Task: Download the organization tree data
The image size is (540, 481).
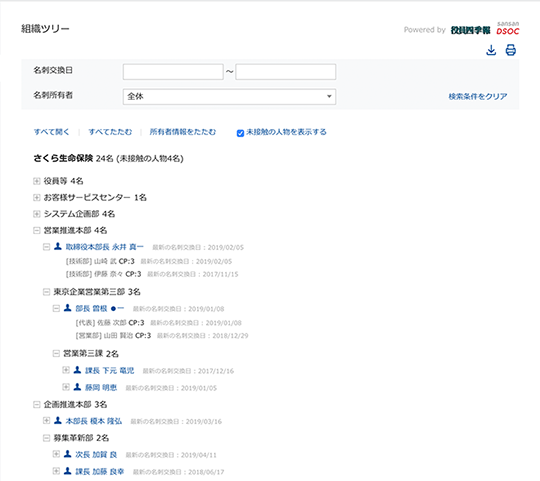Action: click(x=491, y=50)
